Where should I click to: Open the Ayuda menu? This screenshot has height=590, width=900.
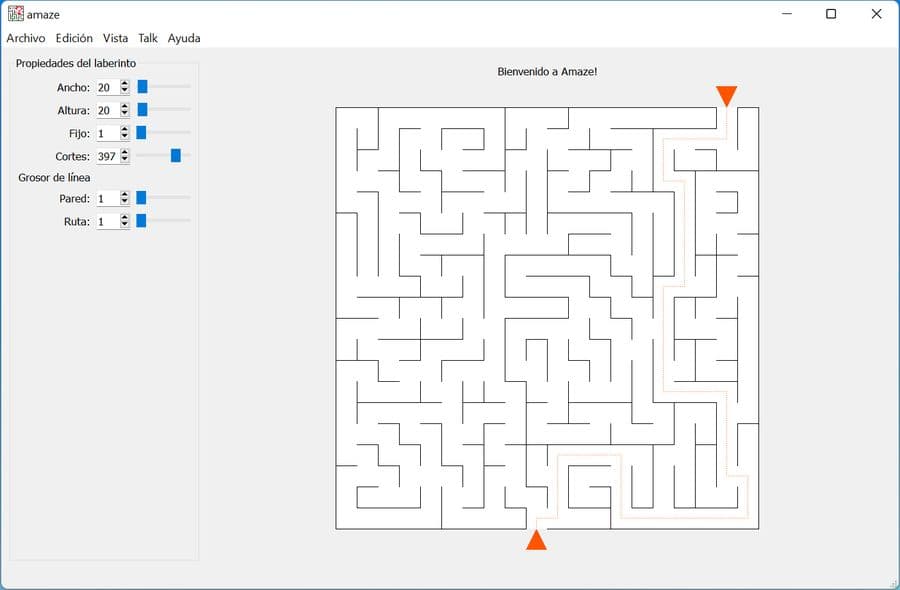184,38
